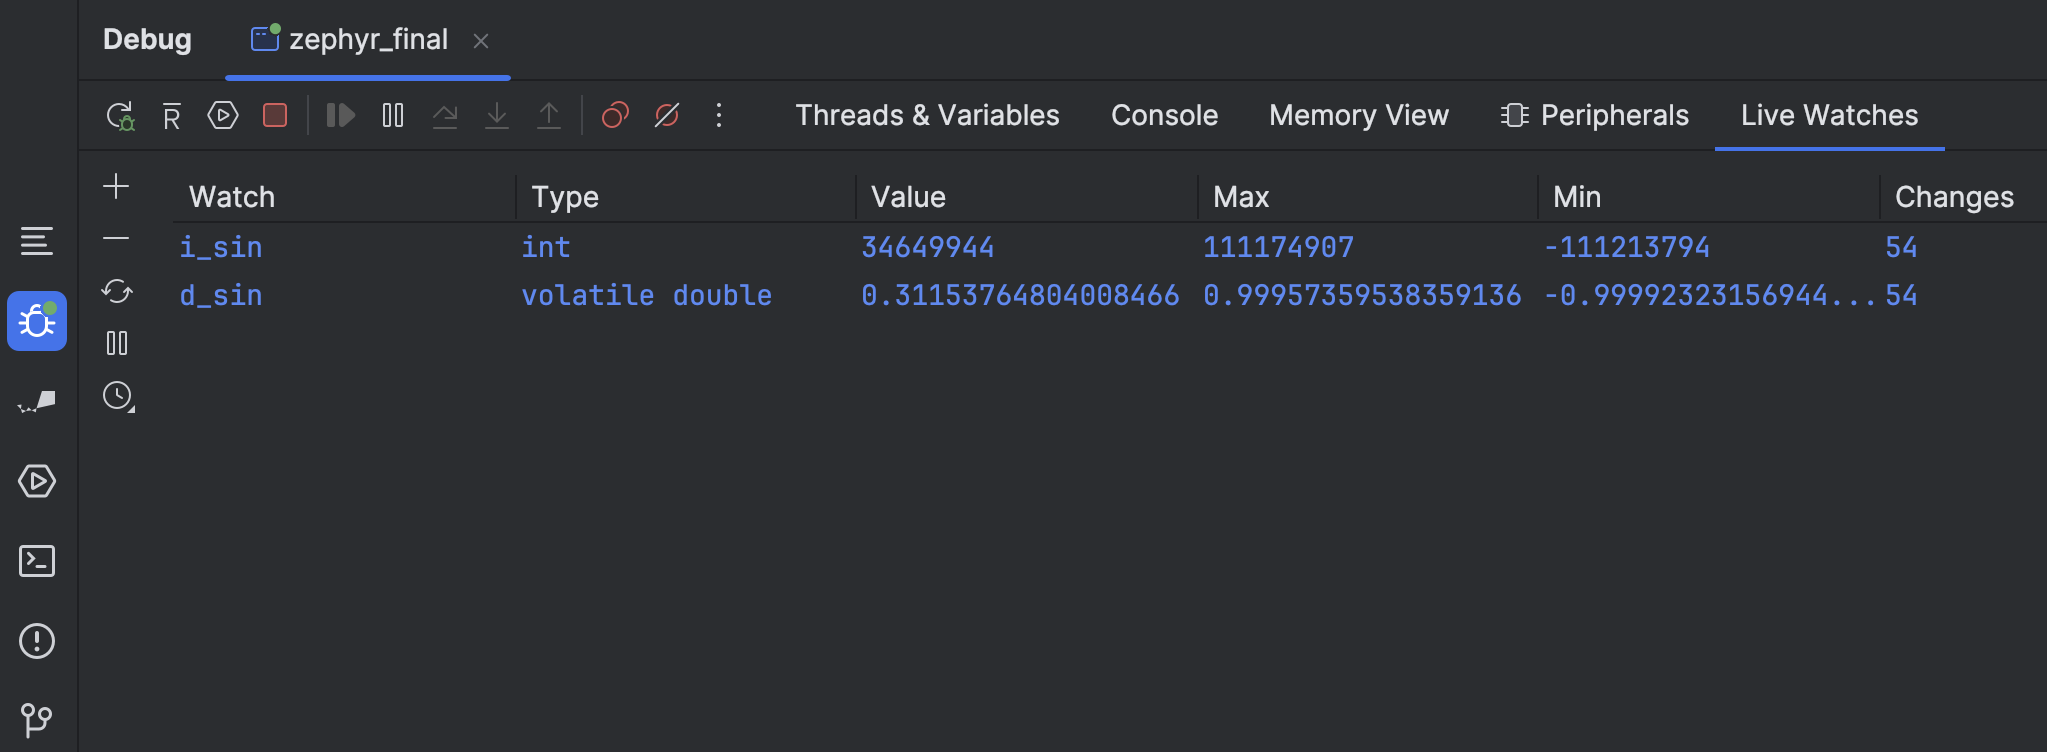The image size is (2047, 752).
Task: Add a new live watch
Action: coord(116,187)
